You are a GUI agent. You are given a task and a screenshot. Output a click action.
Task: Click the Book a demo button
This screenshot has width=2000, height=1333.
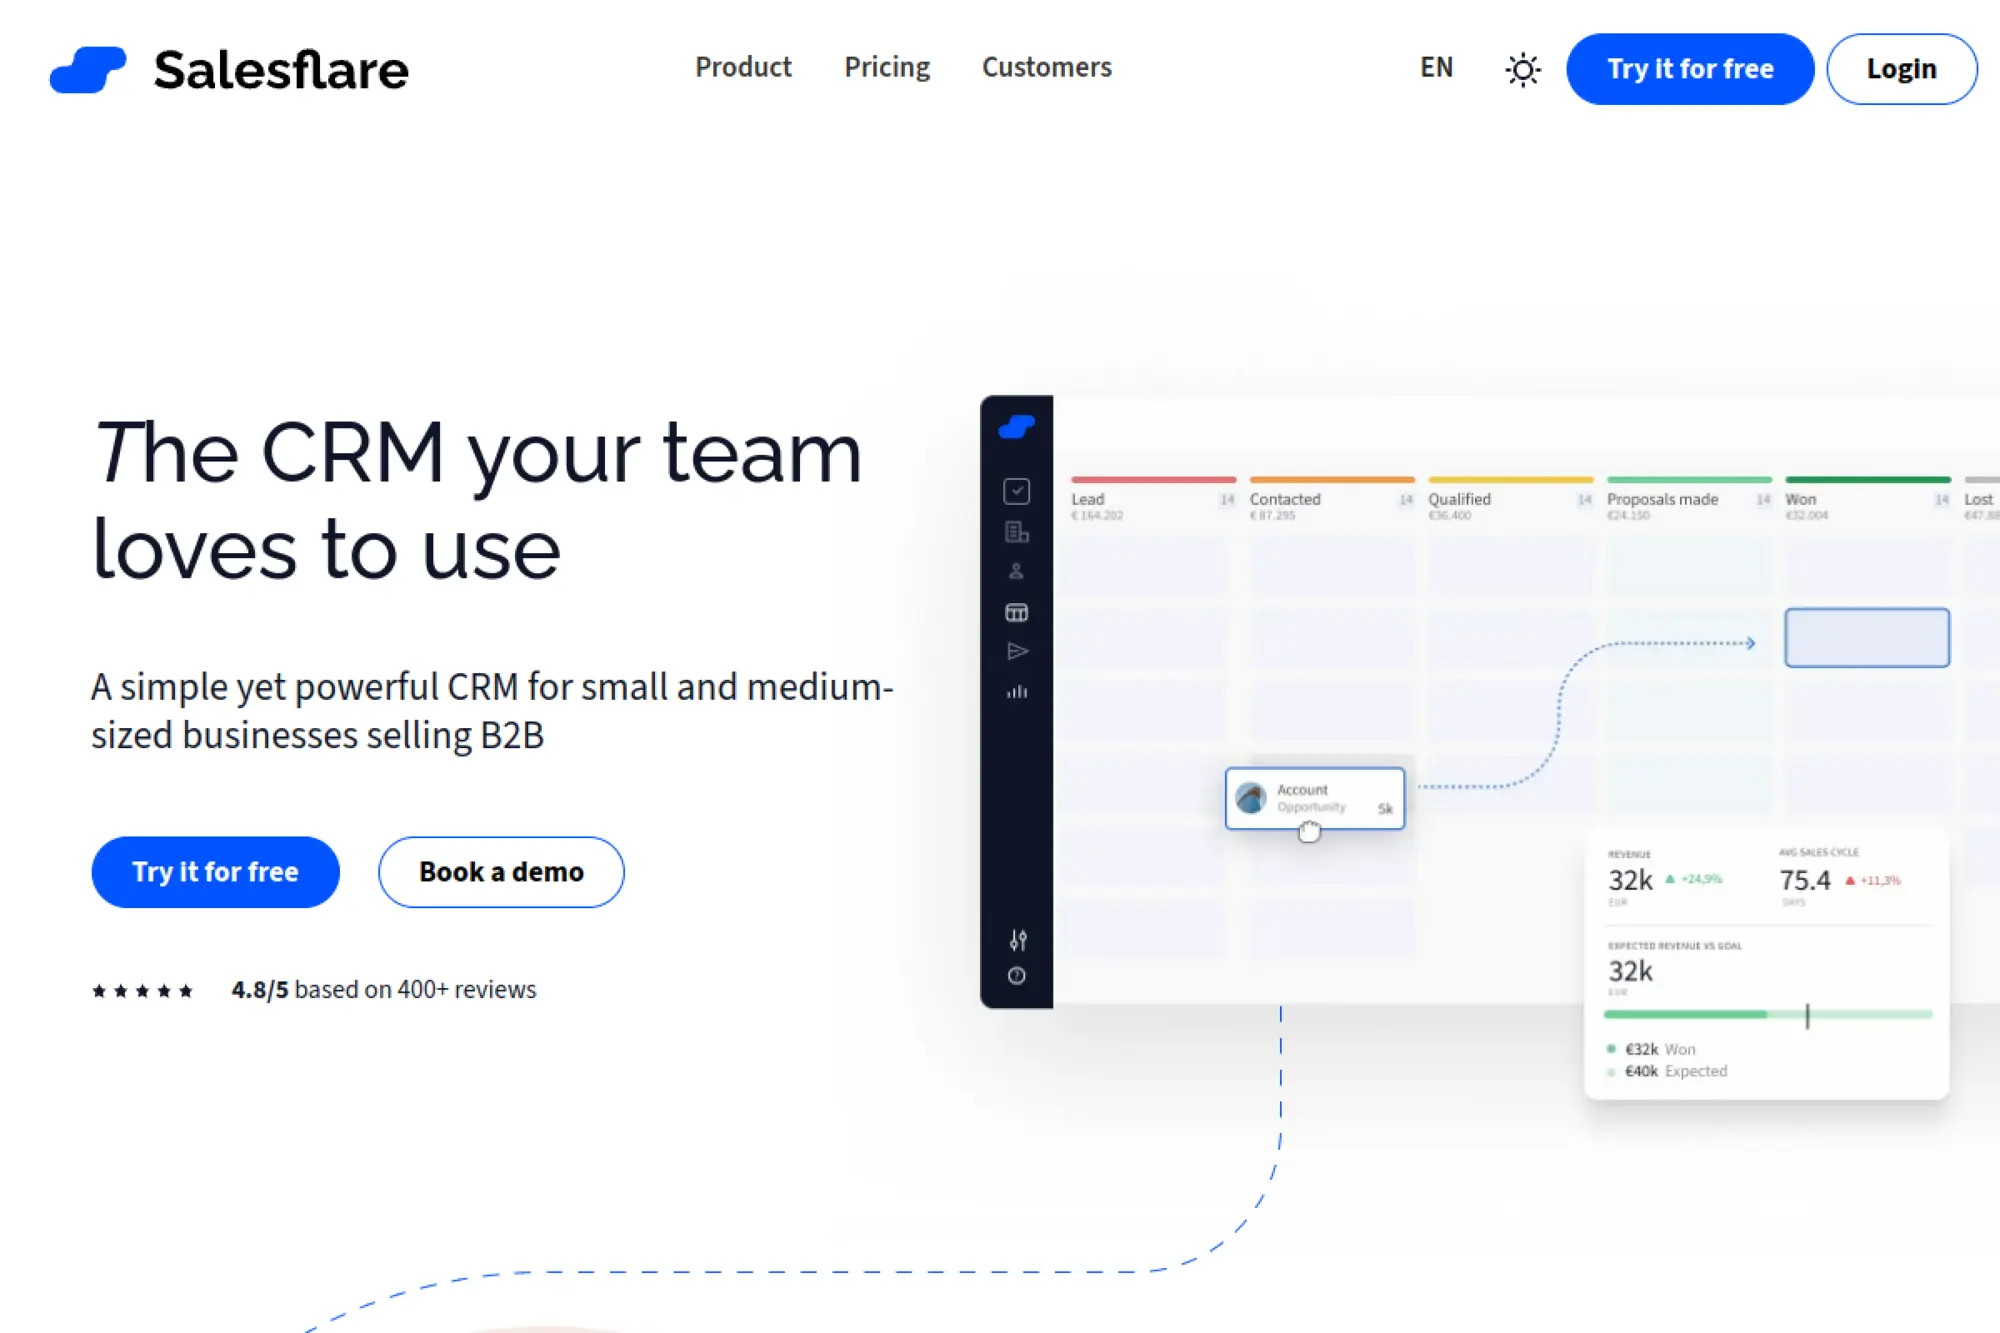501,872
